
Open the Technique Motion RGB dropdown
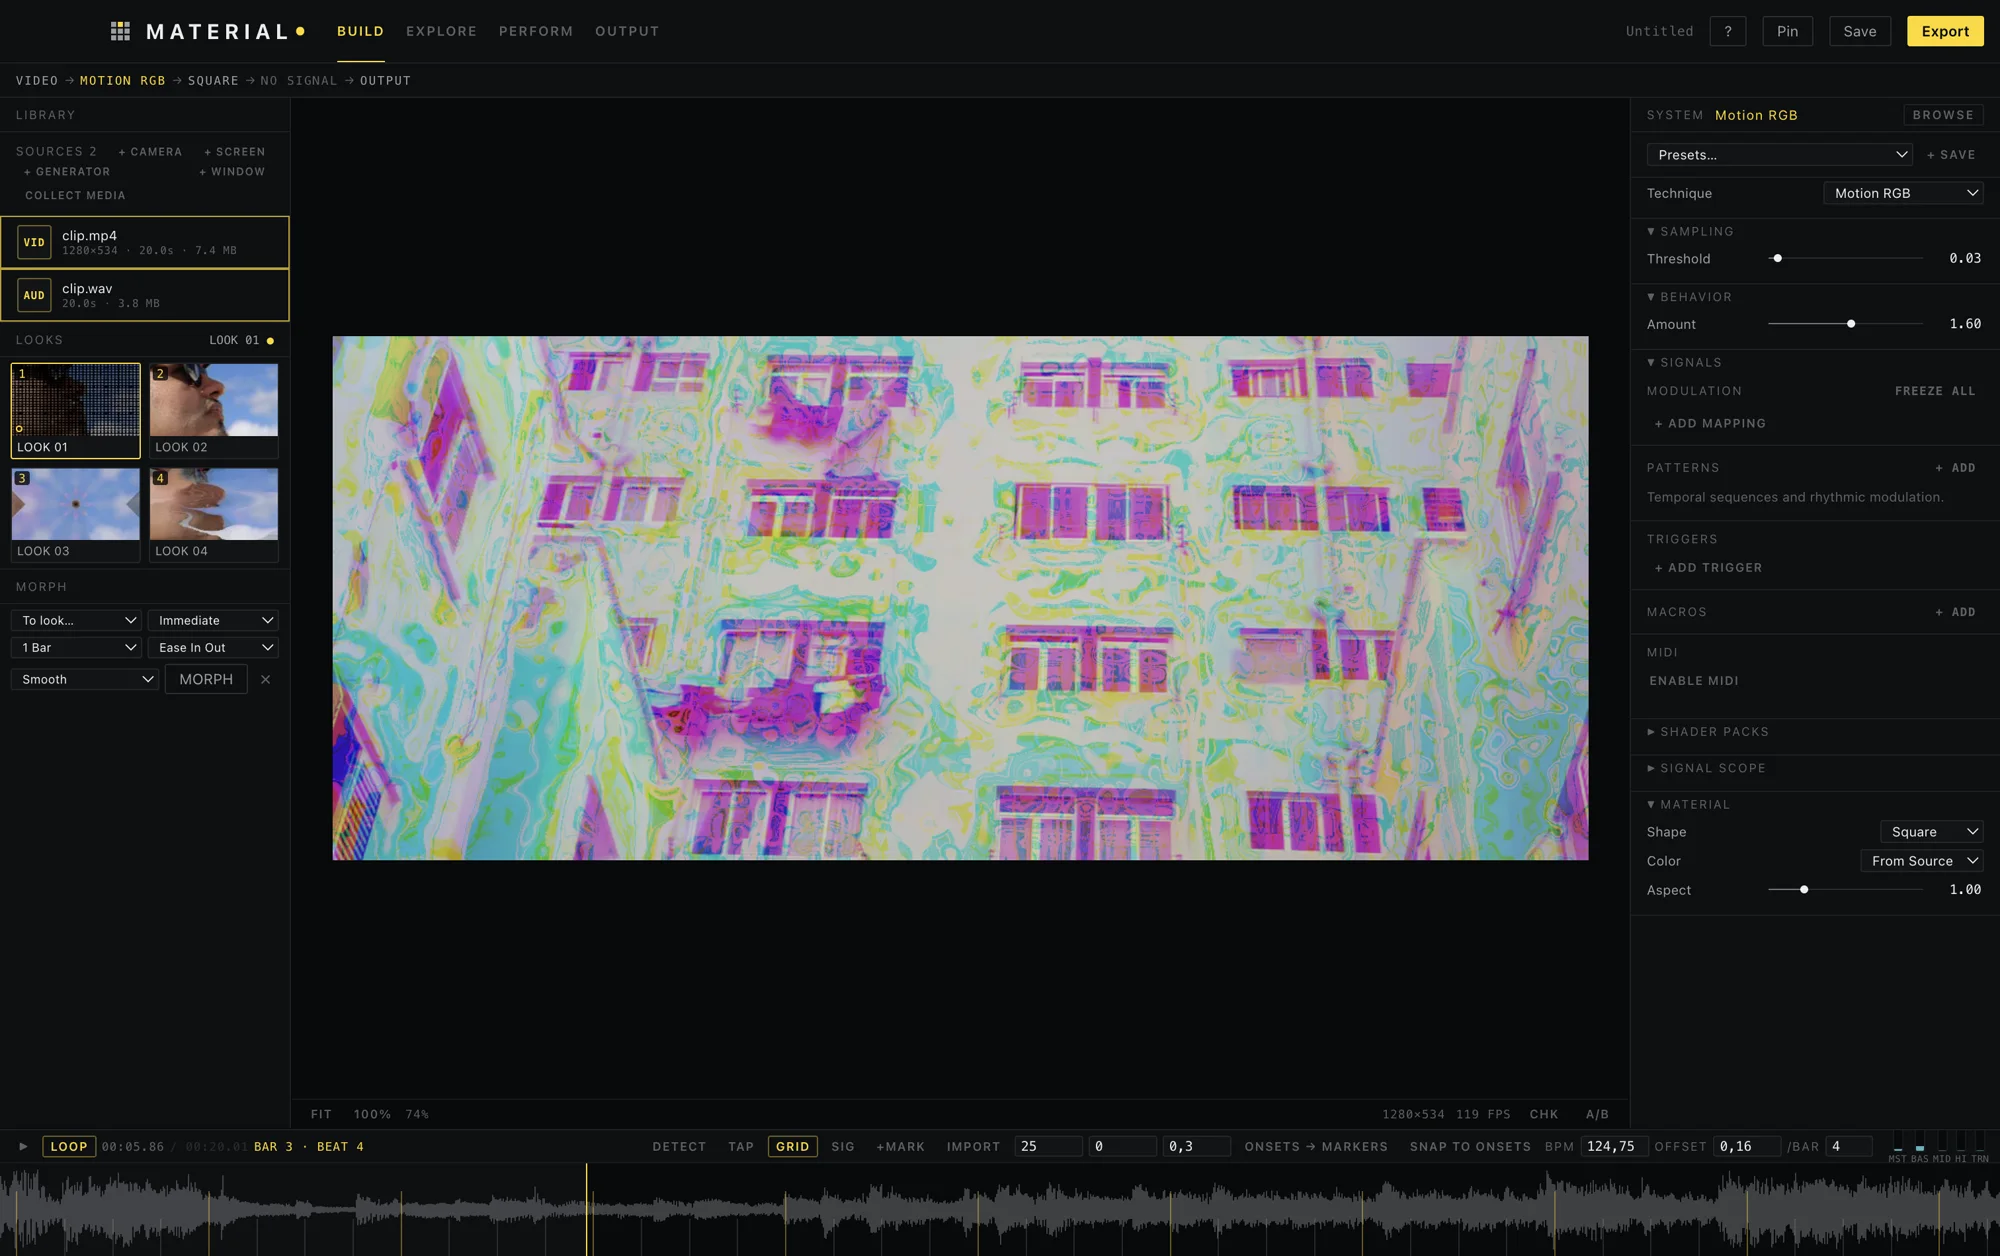pyautogui.click(x=1903, y=193)
